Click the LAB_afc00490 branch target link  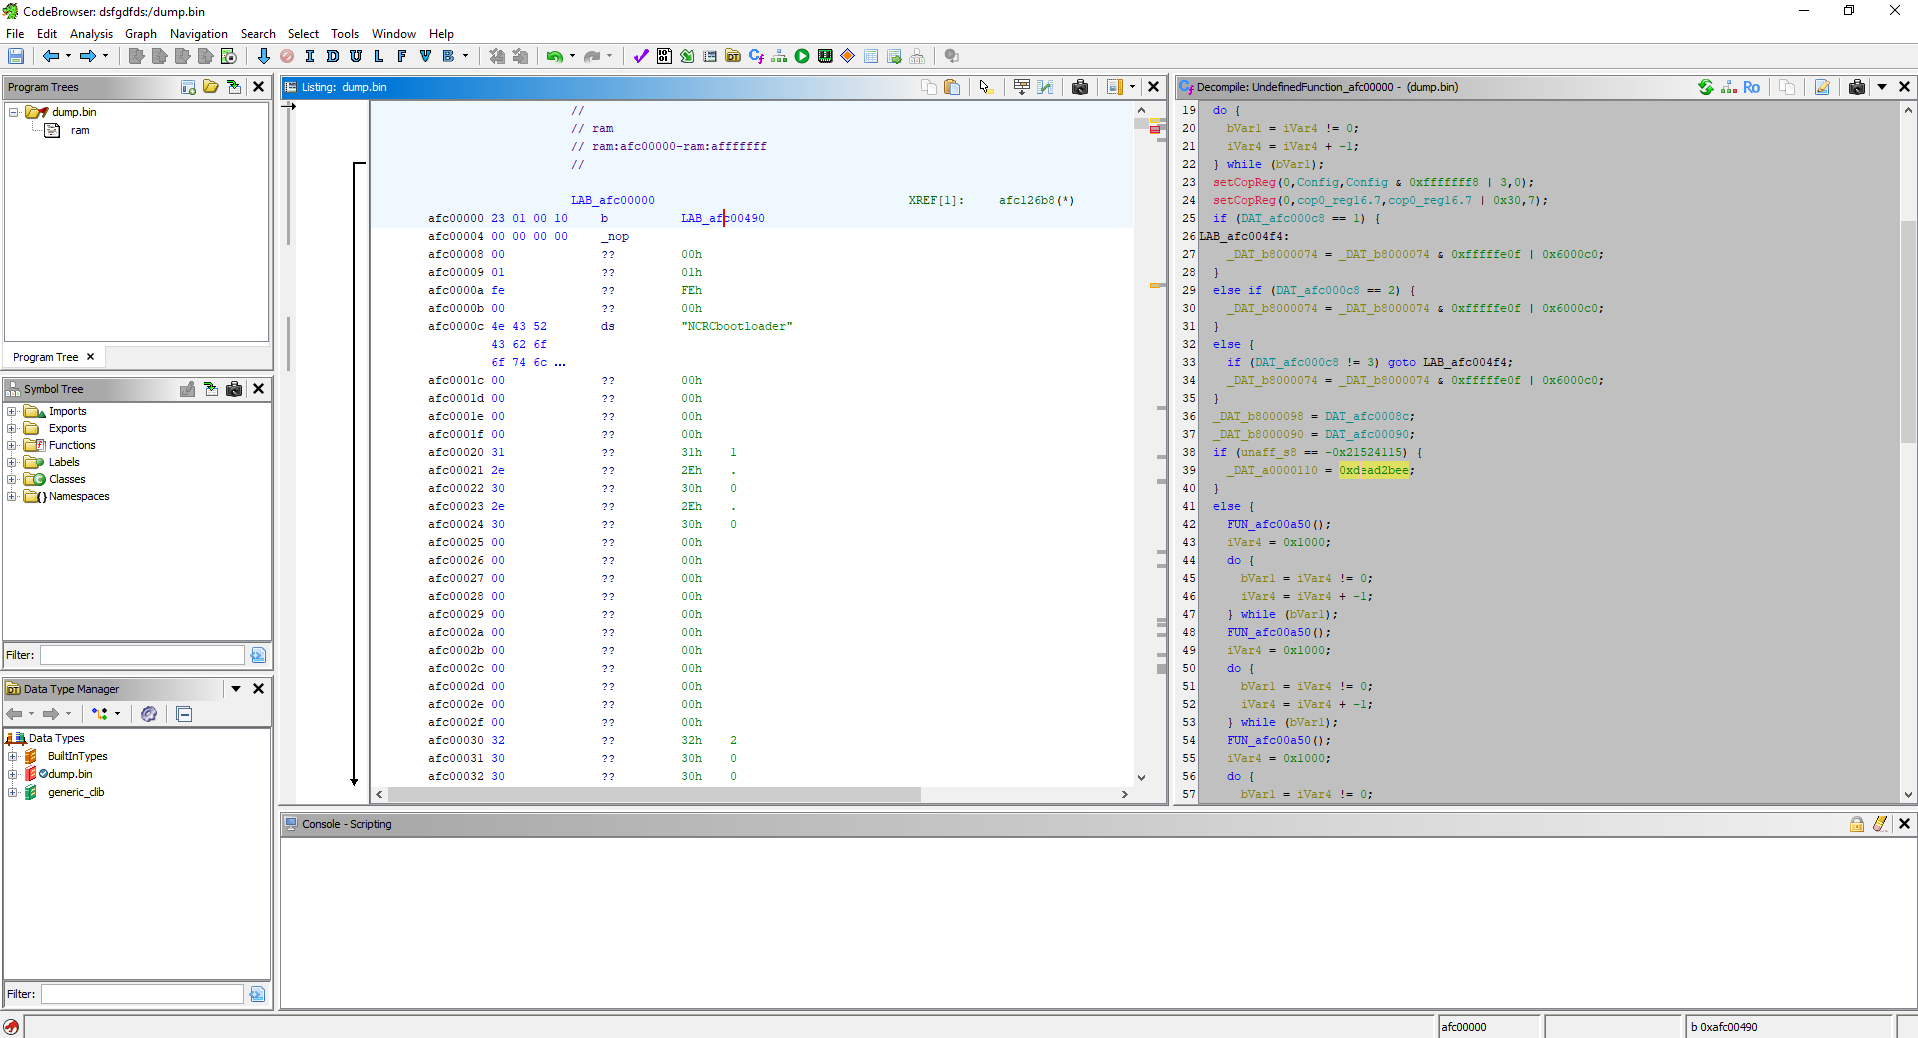[722, 218]
